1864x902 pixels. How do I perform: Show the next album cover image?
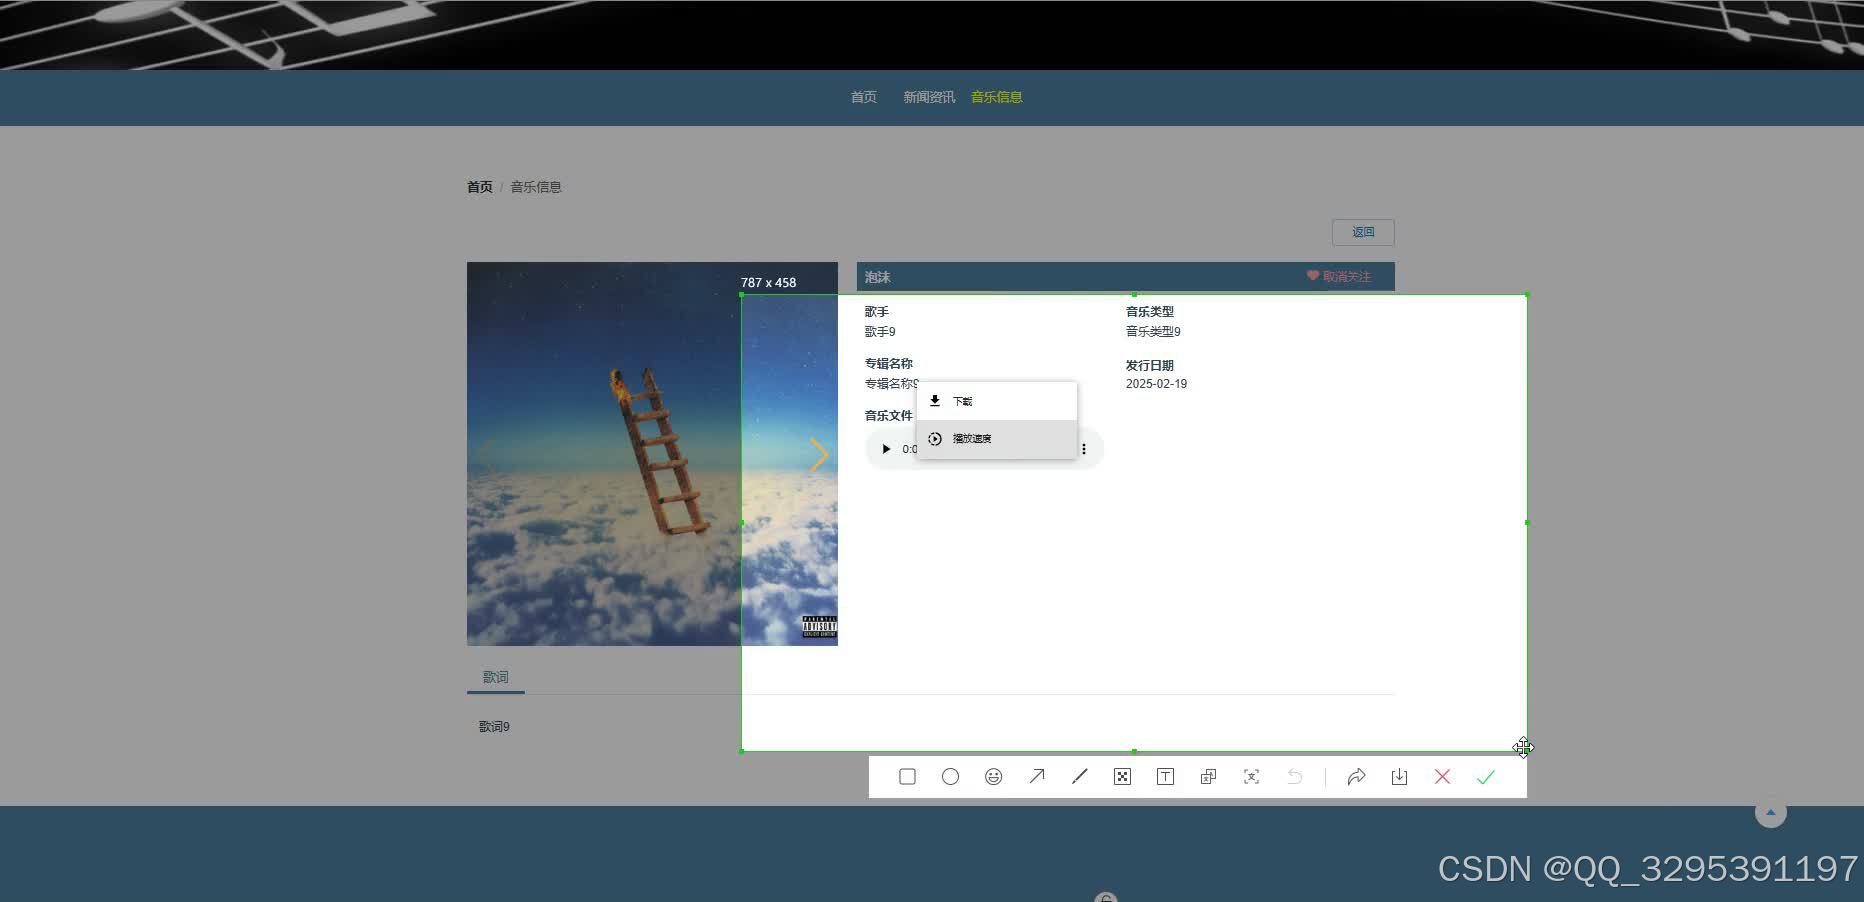[x=819, y=454]
